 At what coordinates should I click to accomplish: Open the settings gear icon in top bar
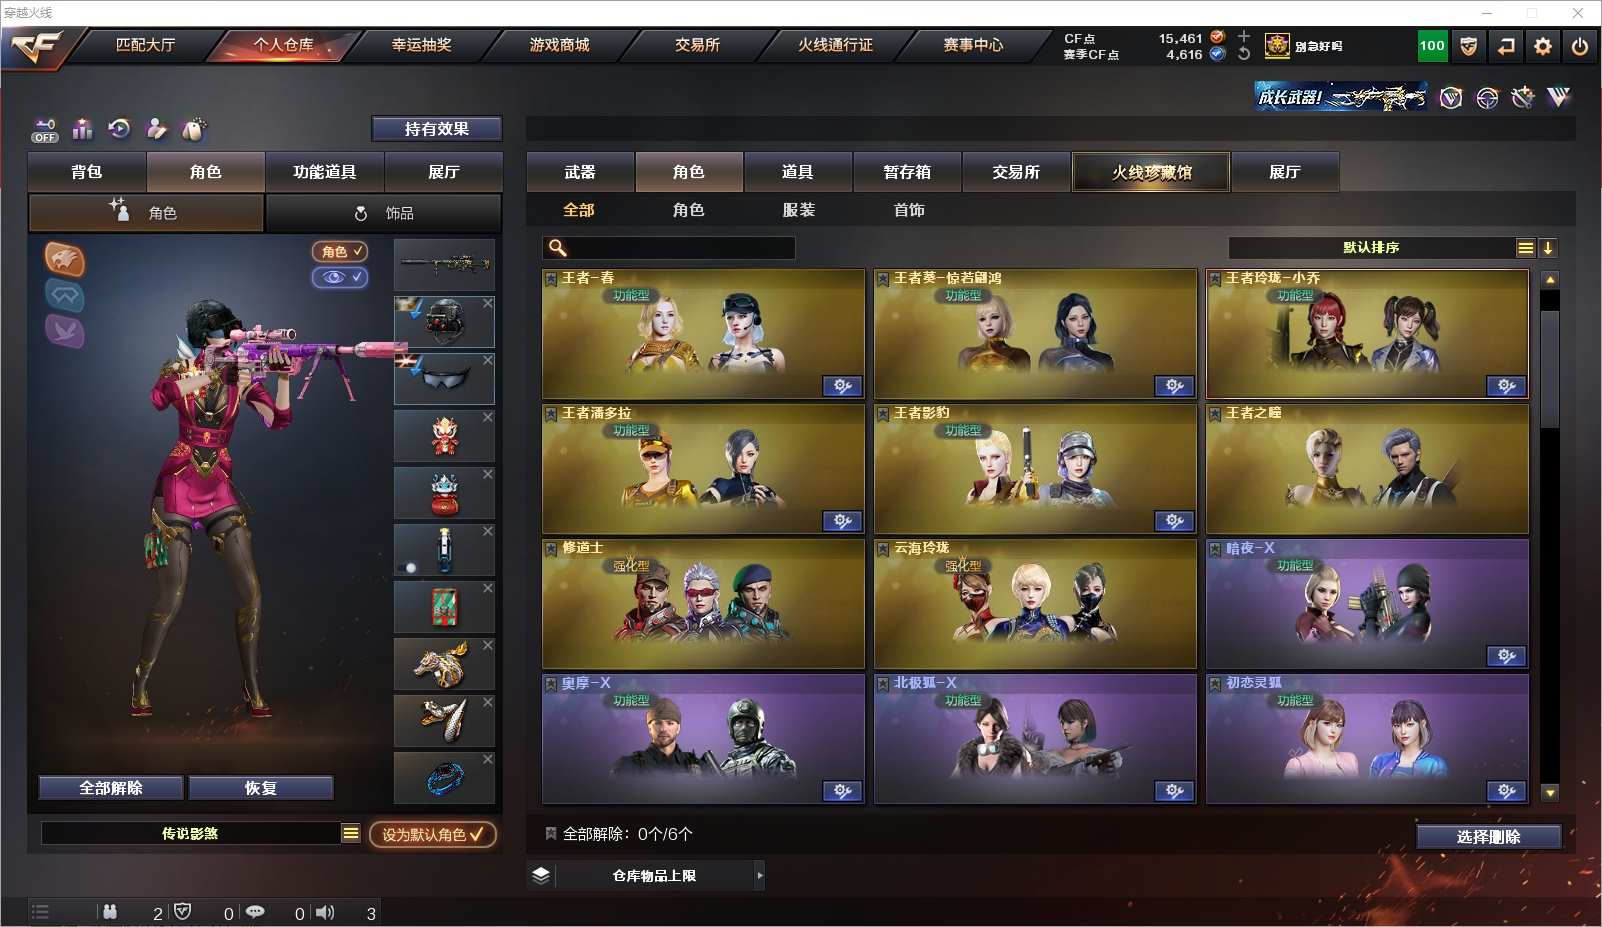tap(1543, 46)
